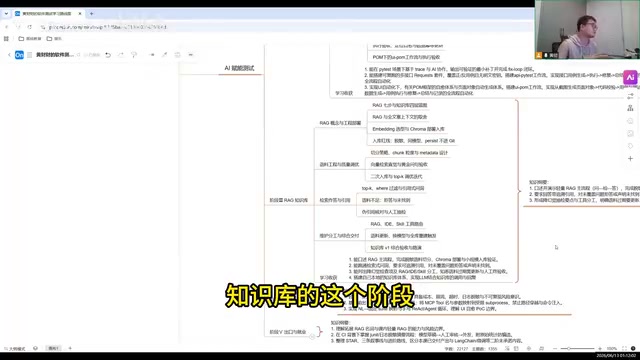Select the 'top-k、where' filter node
The height and width of the screenshot is (360, 640).
[393, 188]
